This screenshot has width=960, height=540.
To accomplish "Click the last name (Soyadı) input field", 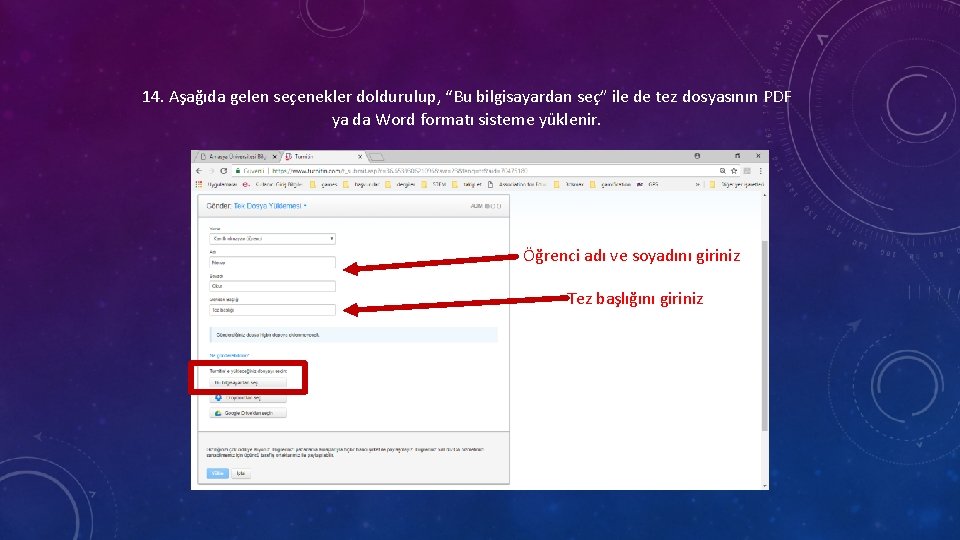I will (x=272, y=286).
